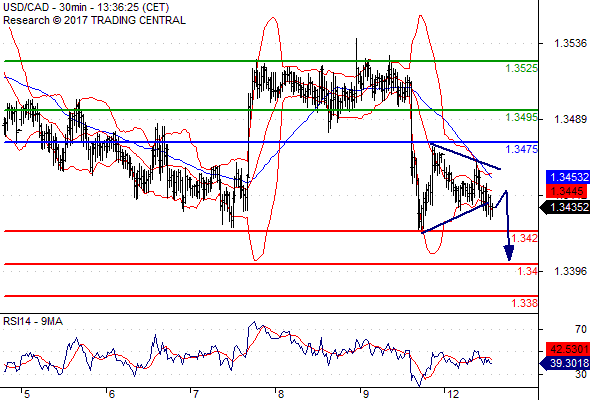Click the Trading Central research copyright text
The image size is (590, 400).
coord(94,20)
